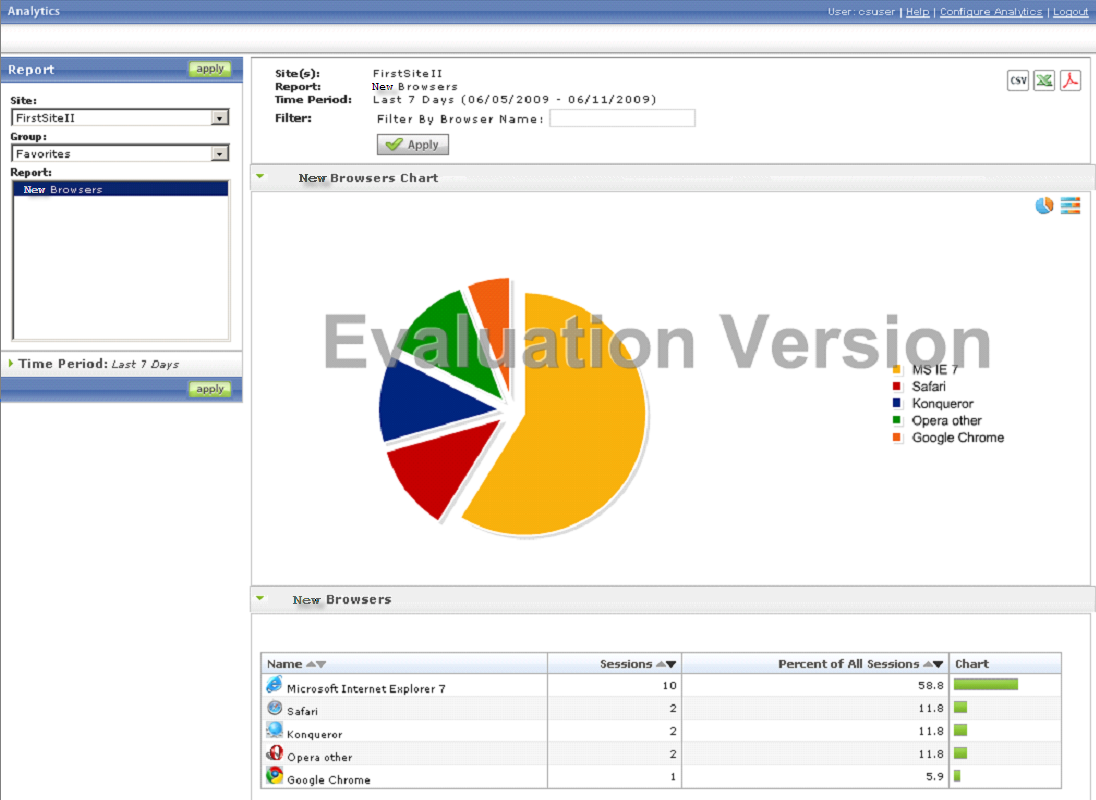Screen dimensions: 1096x800
Task: Sort Sessions column using its arrows
Action: pyautogui.click(x=665, y=664)
